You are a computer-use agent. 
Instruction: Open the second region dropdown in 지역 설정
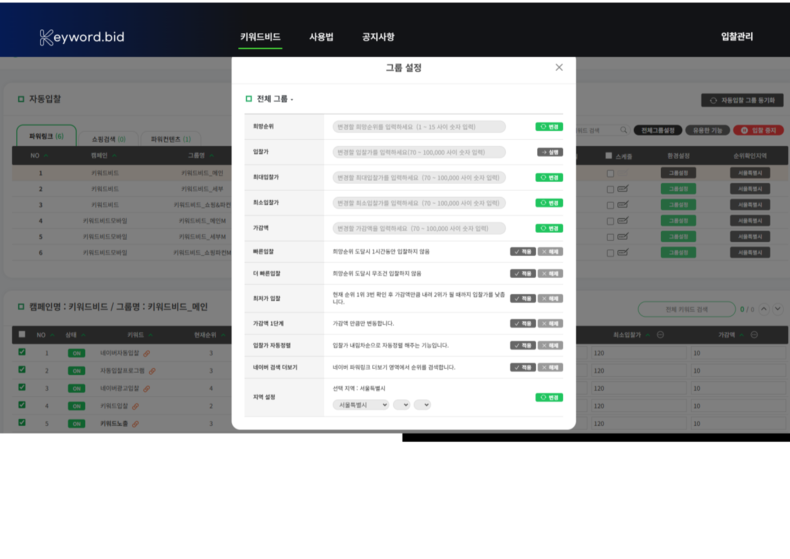coord(401,405)
